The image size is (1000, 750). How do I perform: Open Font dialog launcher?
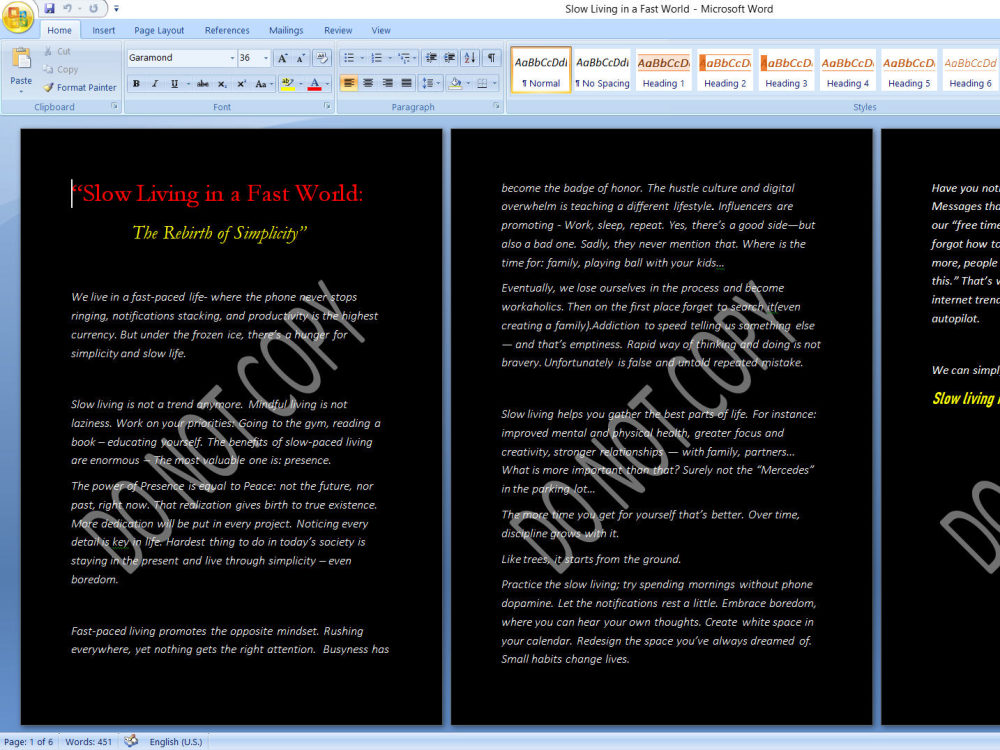[327, 107]
